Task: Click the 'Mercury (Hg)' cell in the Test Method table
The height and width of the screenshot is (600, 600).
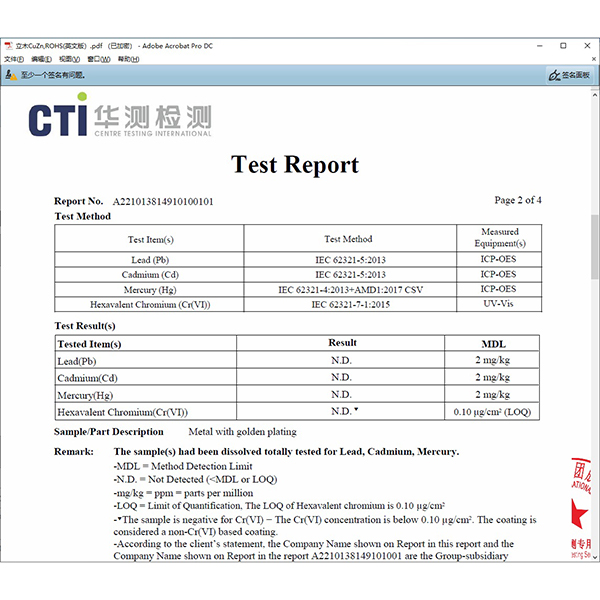Action: [x=150, y=290]
